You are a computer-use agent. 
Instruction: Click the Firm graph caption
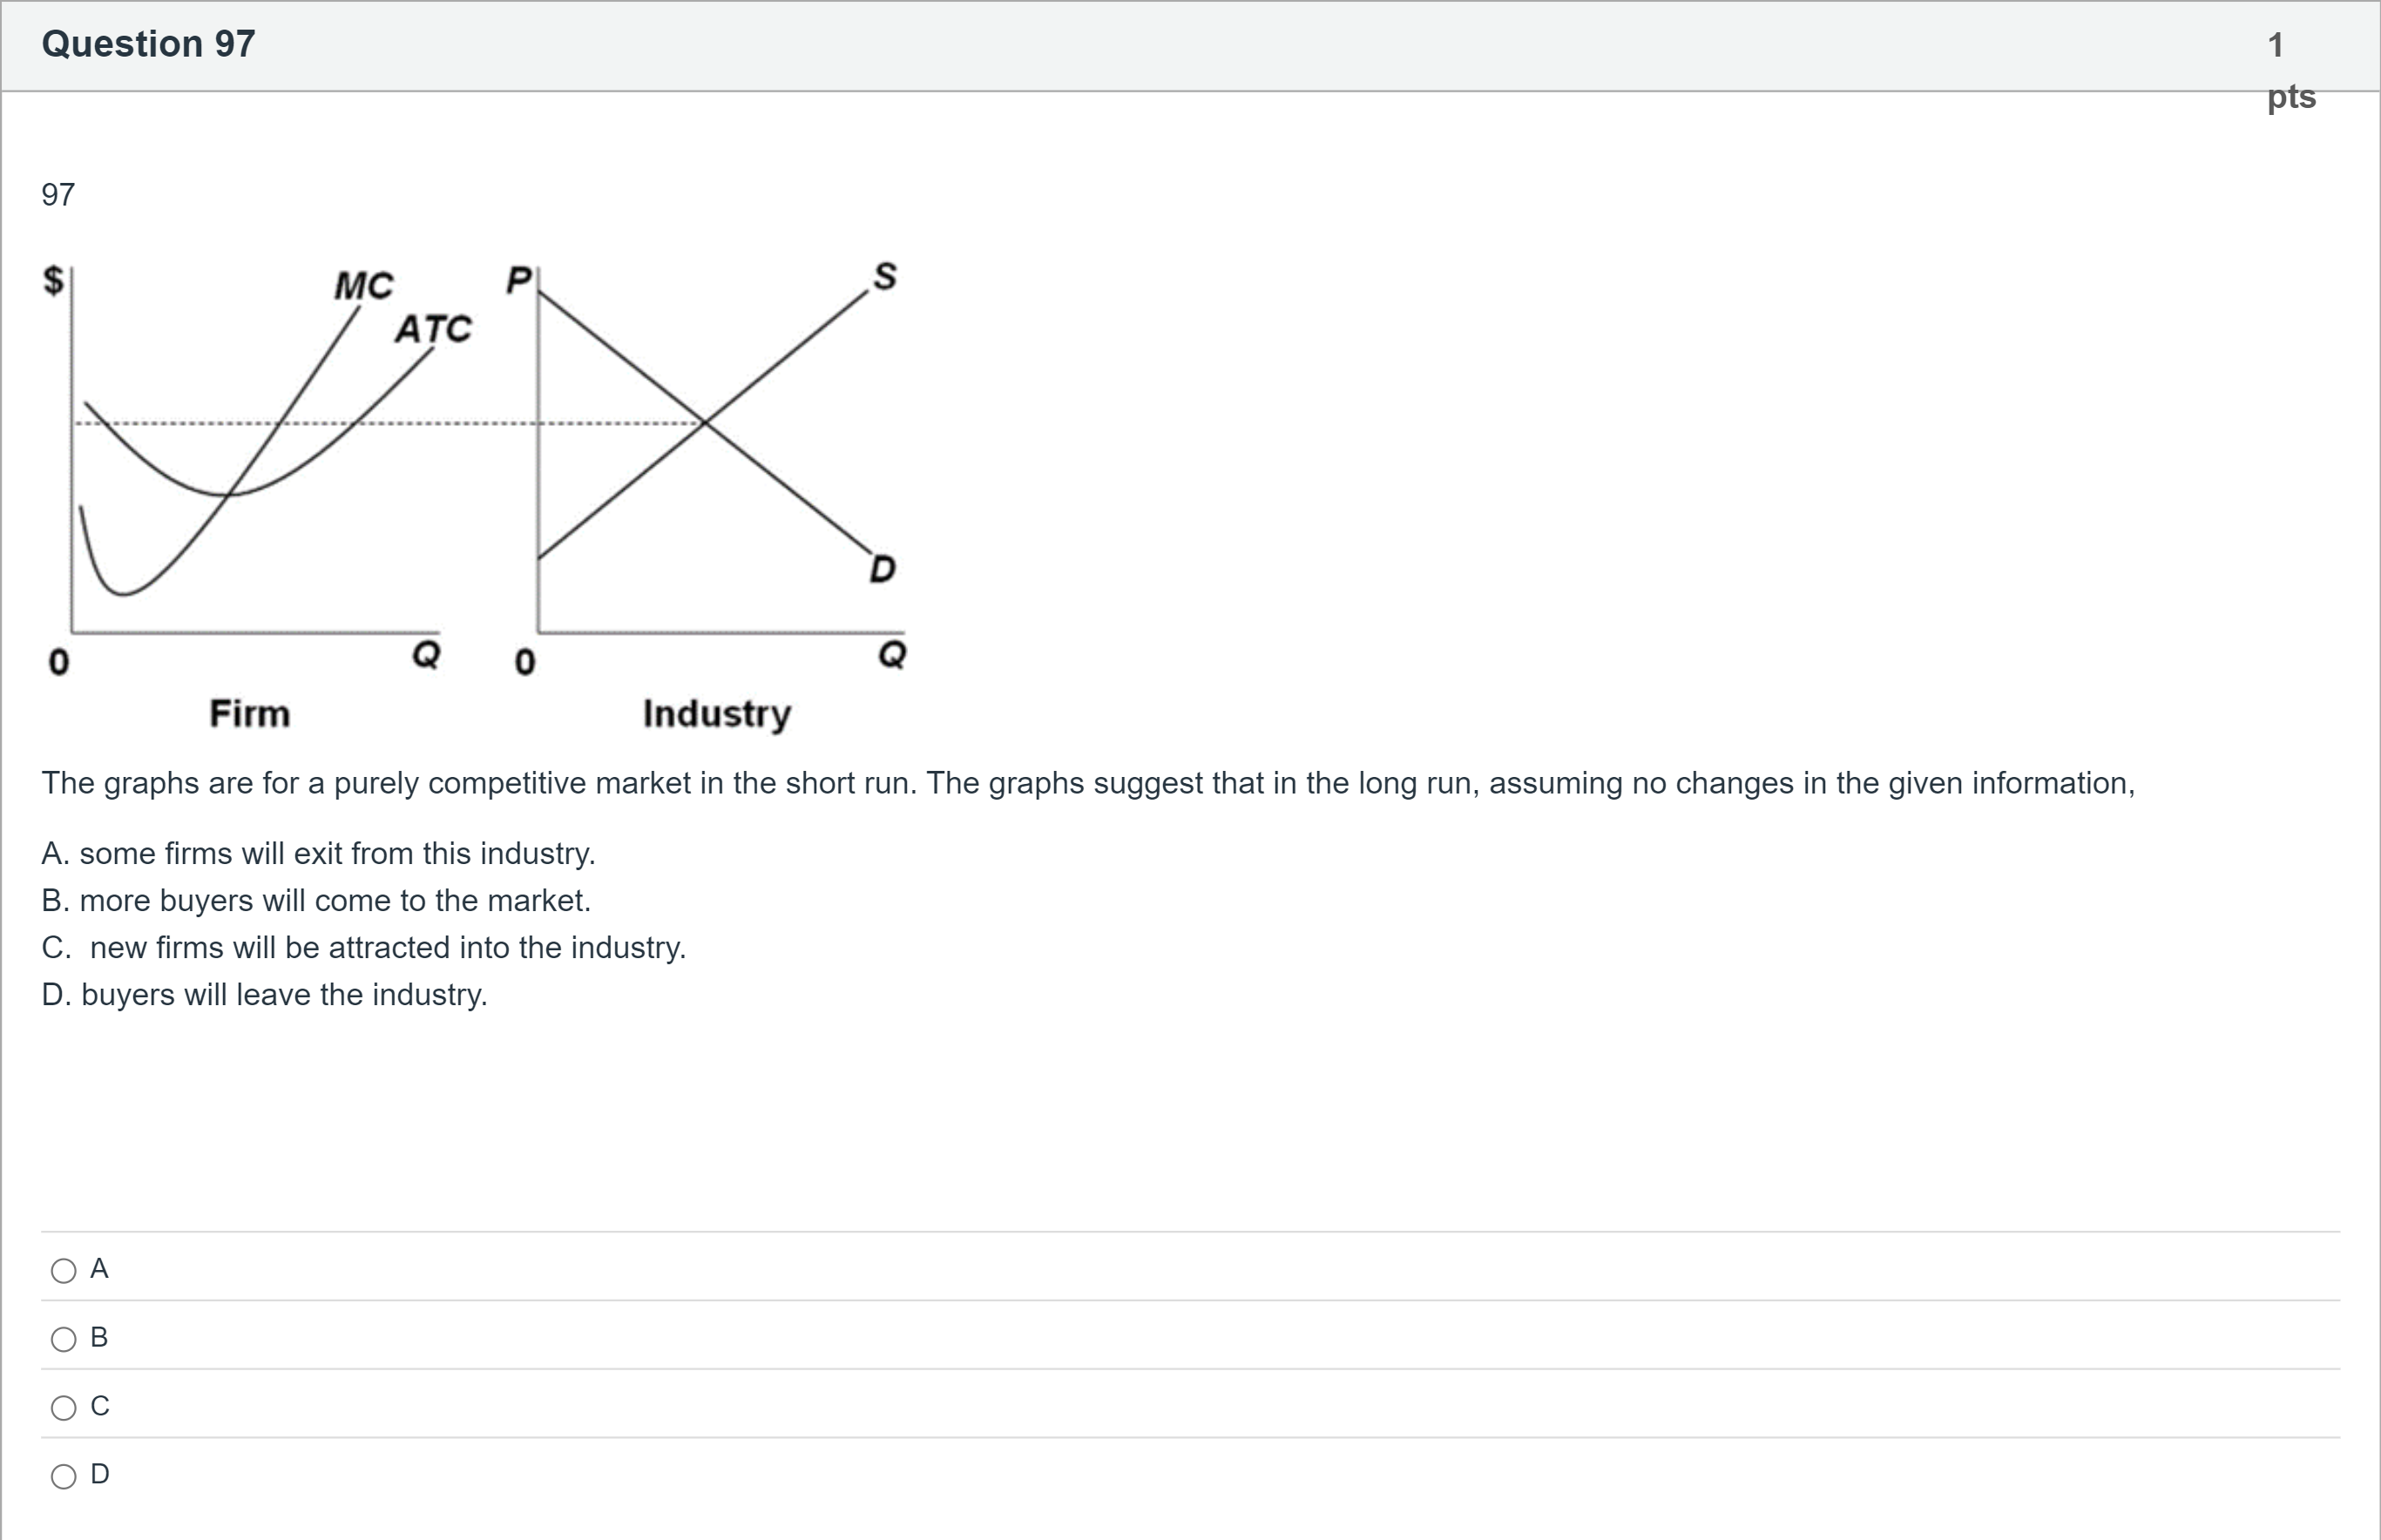point(250,714)
